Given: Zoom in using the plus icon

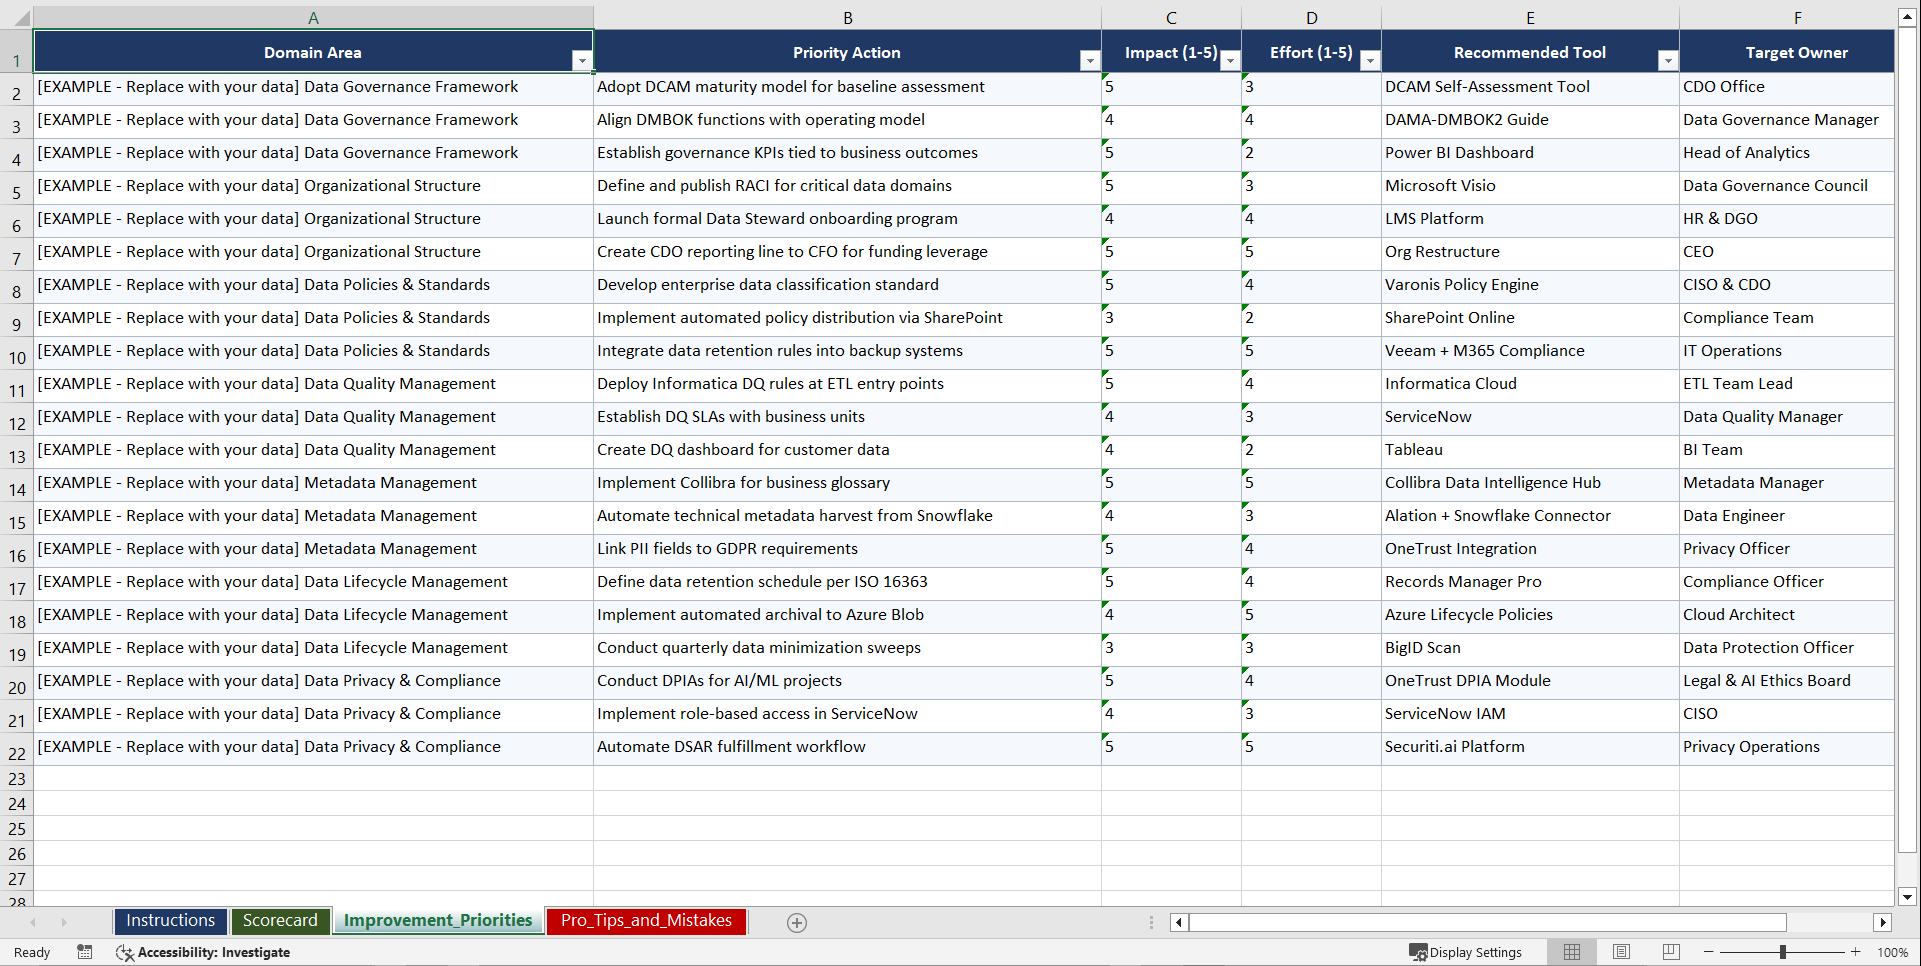Looking at the screenshot, I should 1855,952.
